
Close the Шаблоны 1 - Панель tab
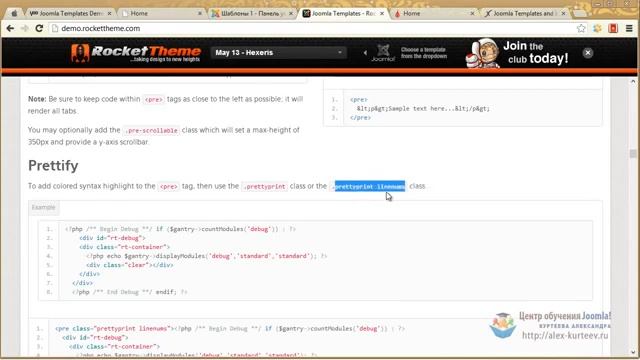[x=291, y=13]
